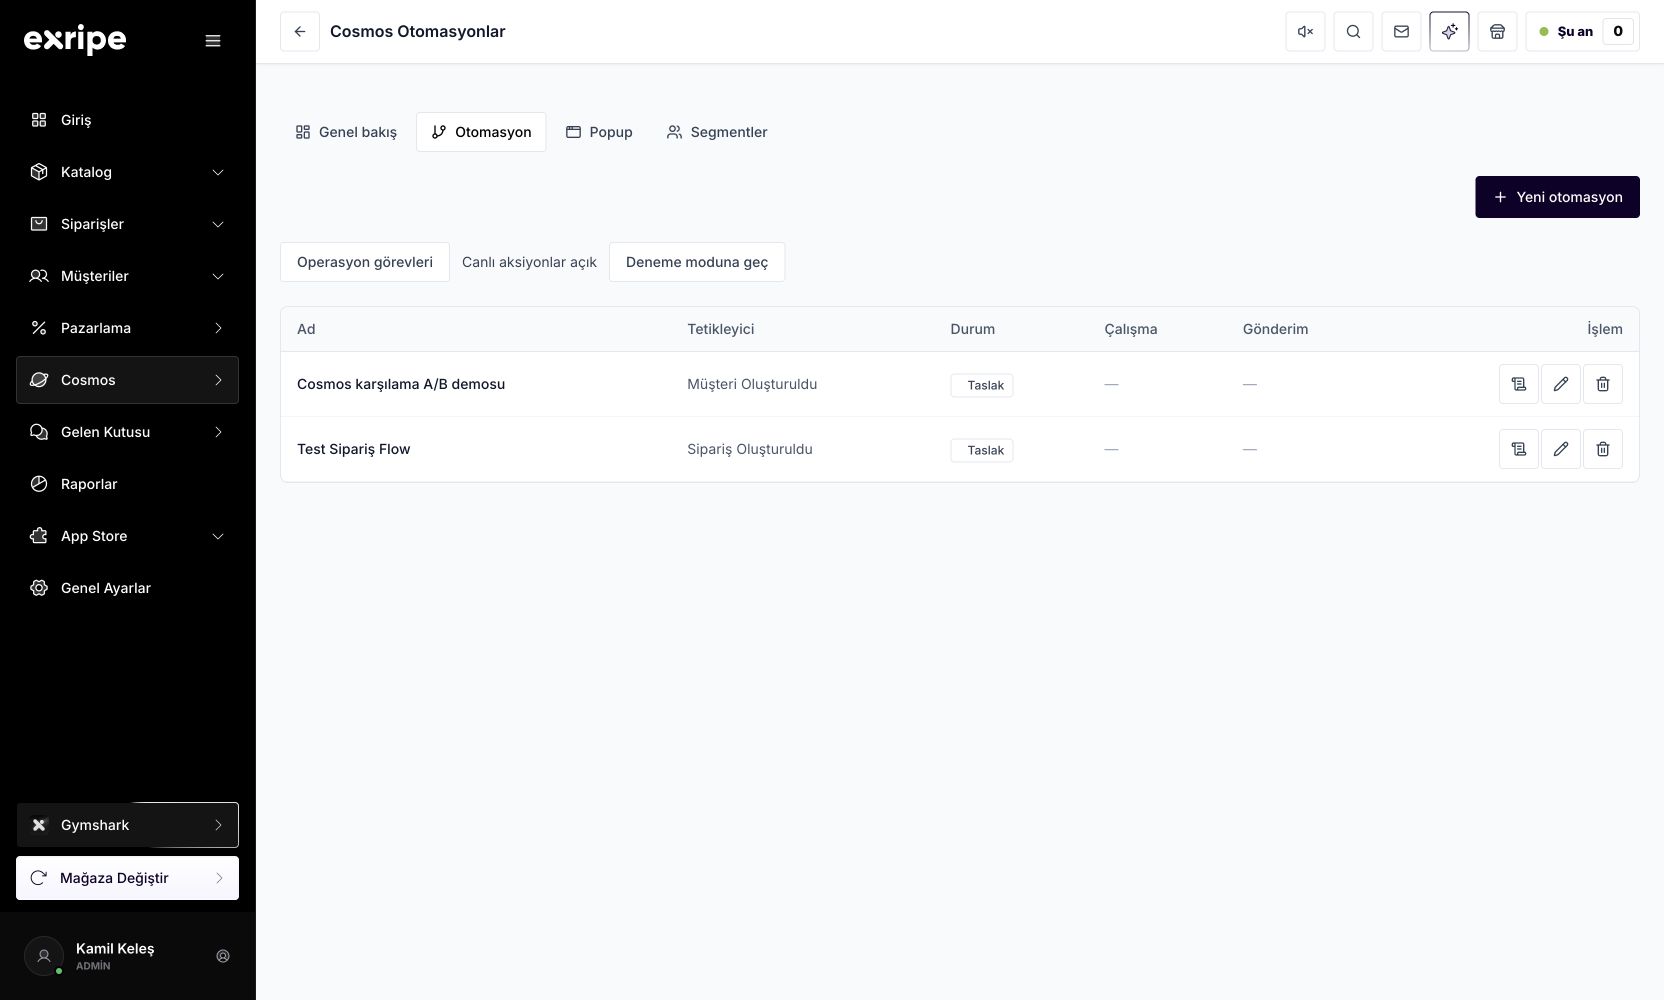Delete Test Sipariş Flow with trash icon
The width and height of the screenshot is (1664, 1000).
(x=1603, y=449)
